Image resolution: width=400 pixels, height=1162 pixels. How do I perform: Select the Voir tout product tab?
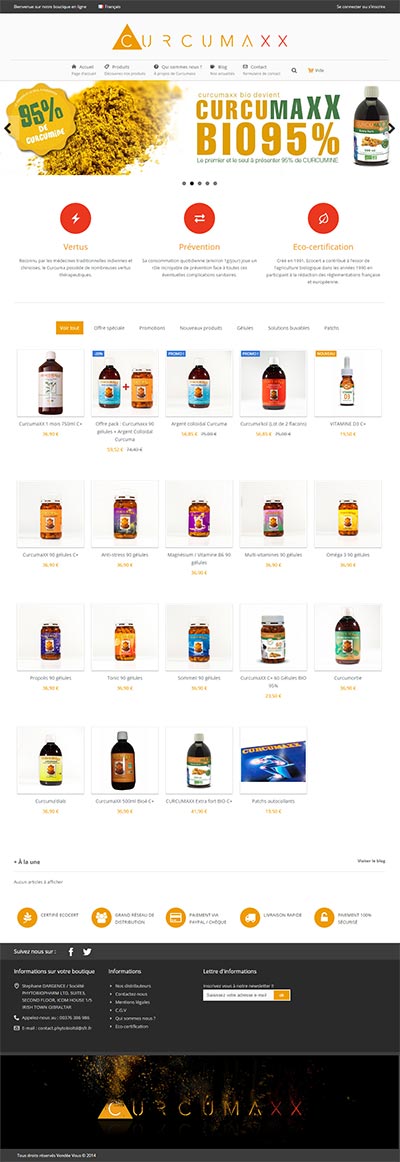(x=70, y=328)
